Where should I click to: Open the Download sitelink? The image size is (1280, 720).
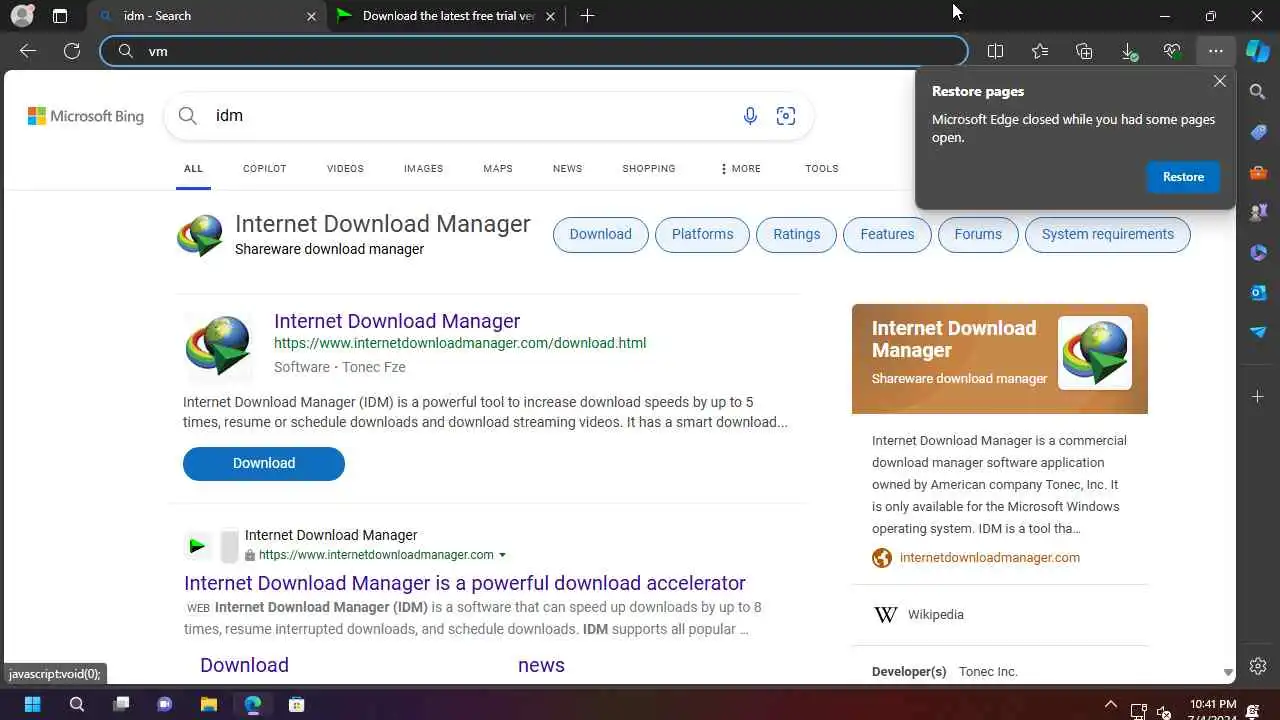pyautogui.click(x=244, y=665)
